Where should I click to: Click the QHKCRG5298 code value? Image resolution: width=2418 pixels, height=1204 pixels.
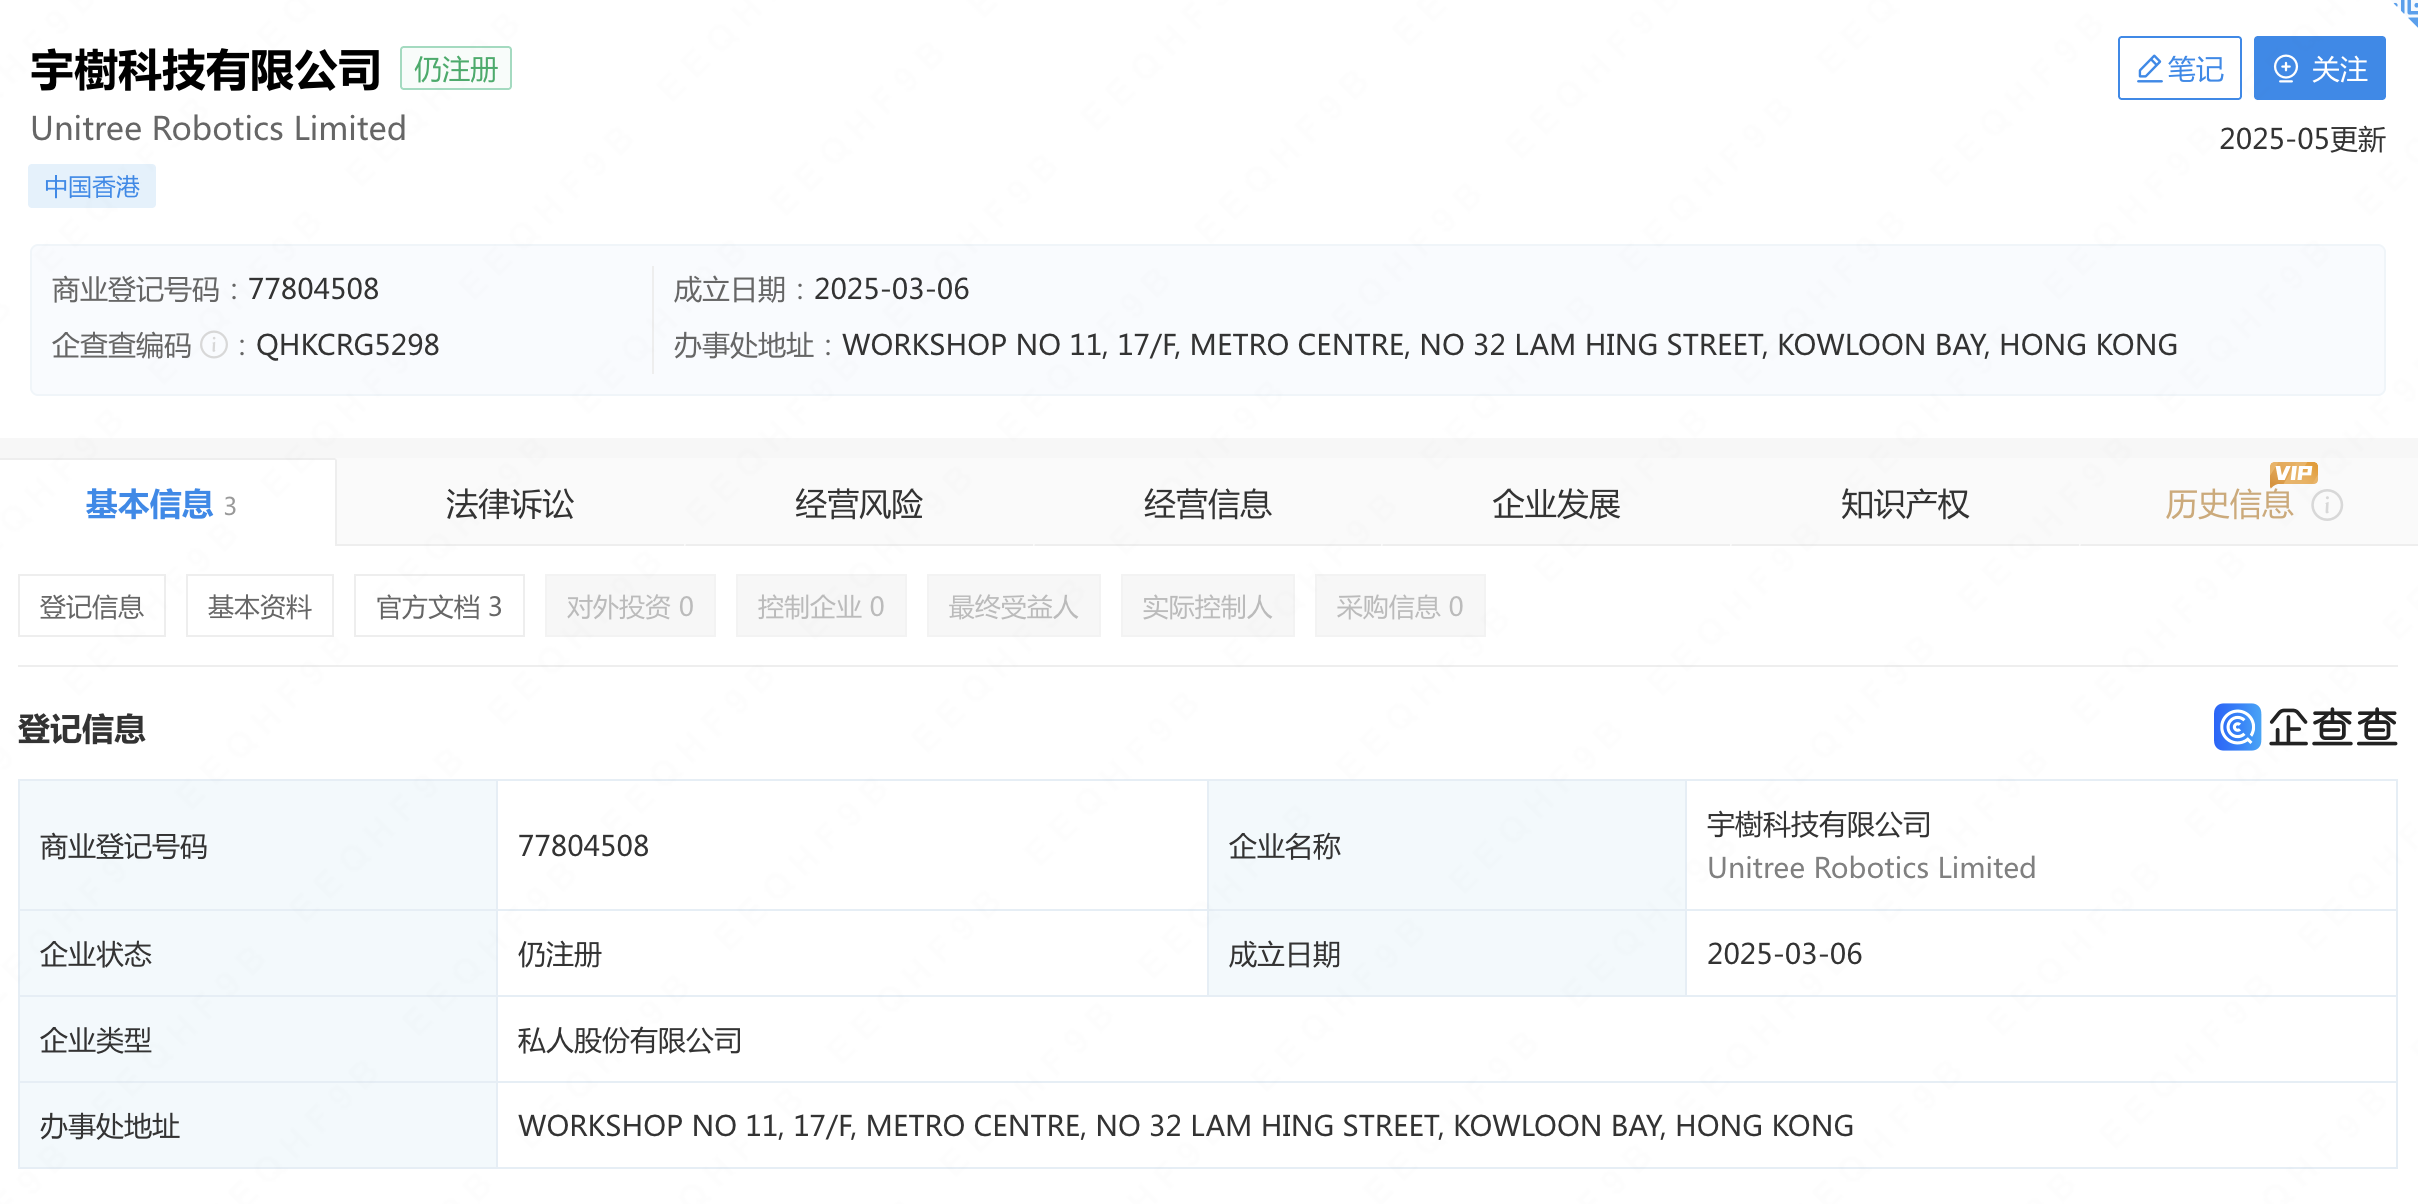[x=347, y=345]
